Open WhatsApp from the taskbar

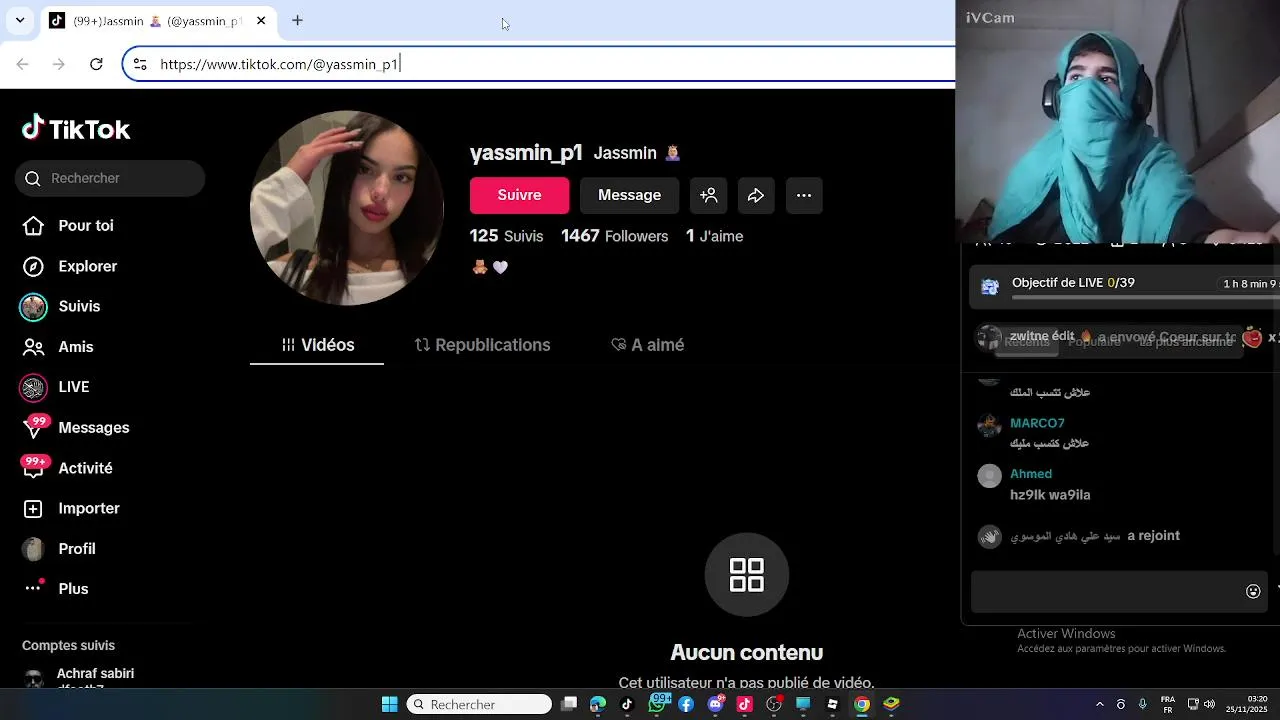click(658, 705)
